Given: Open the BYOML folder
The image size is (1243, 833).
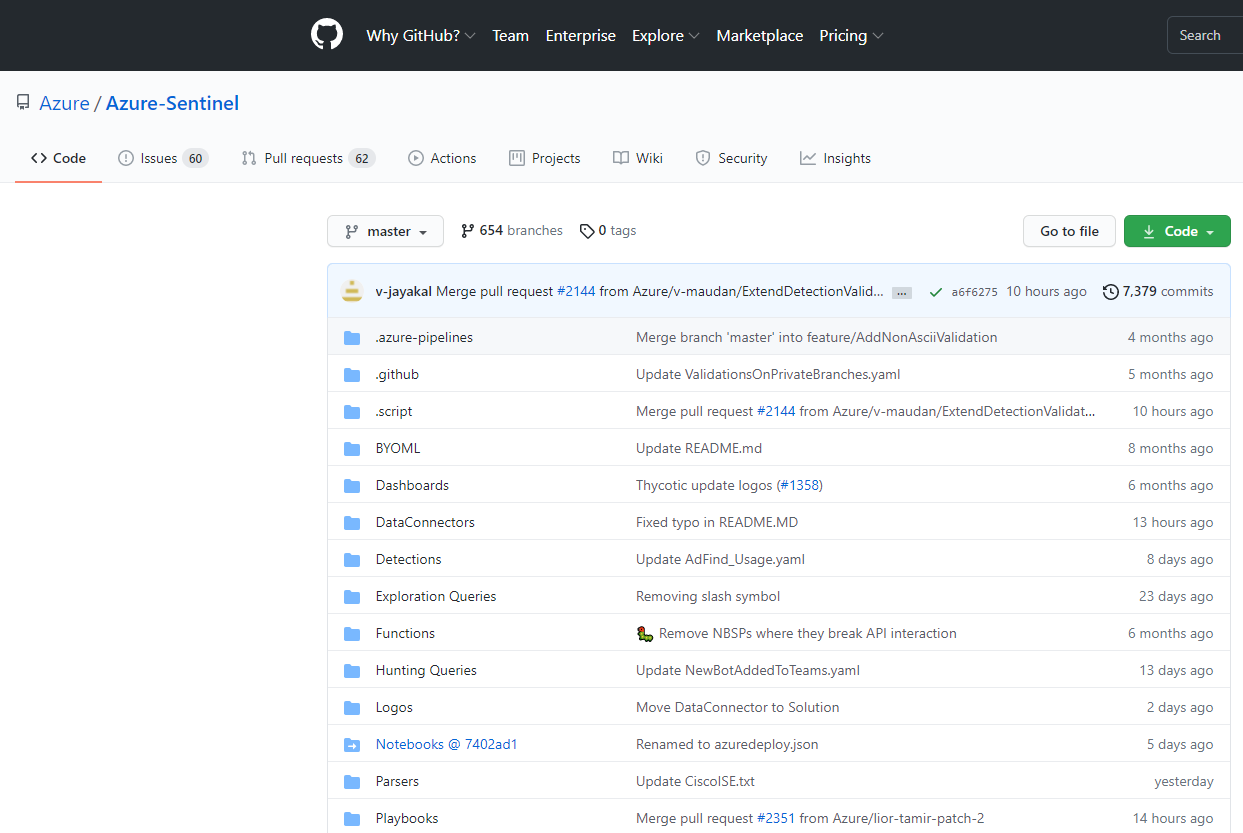Looking at the screenshot, I should tap(398, 449).
